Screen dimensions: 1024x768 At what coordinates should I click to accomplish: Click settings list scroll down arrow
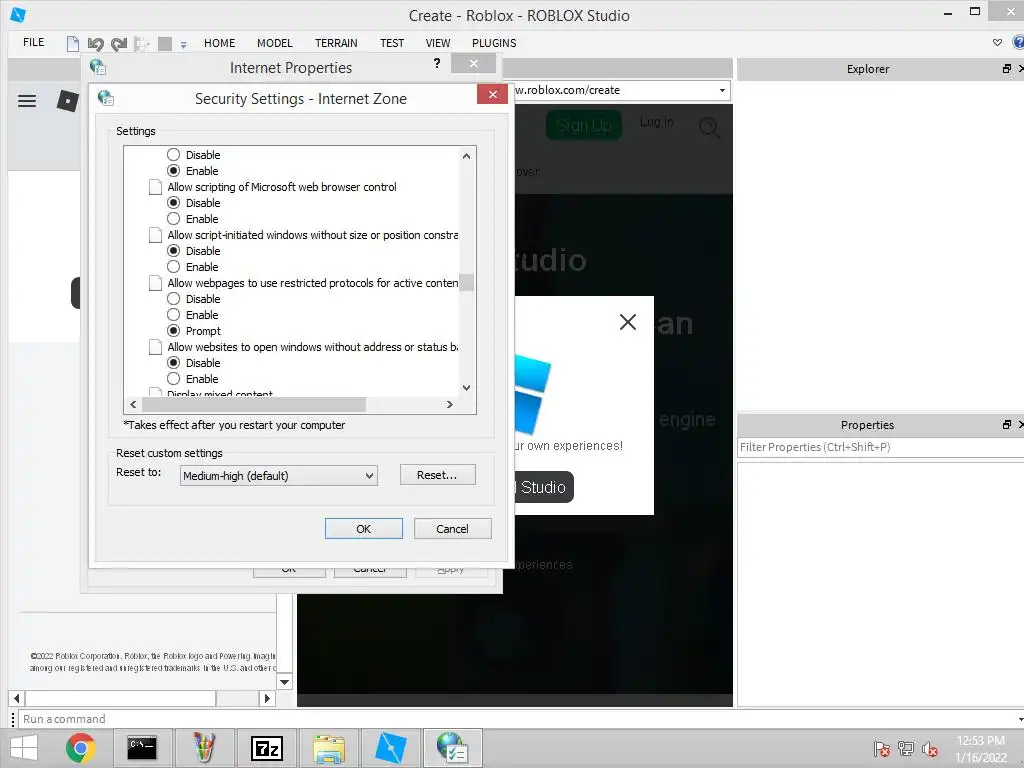coord(466,387)
